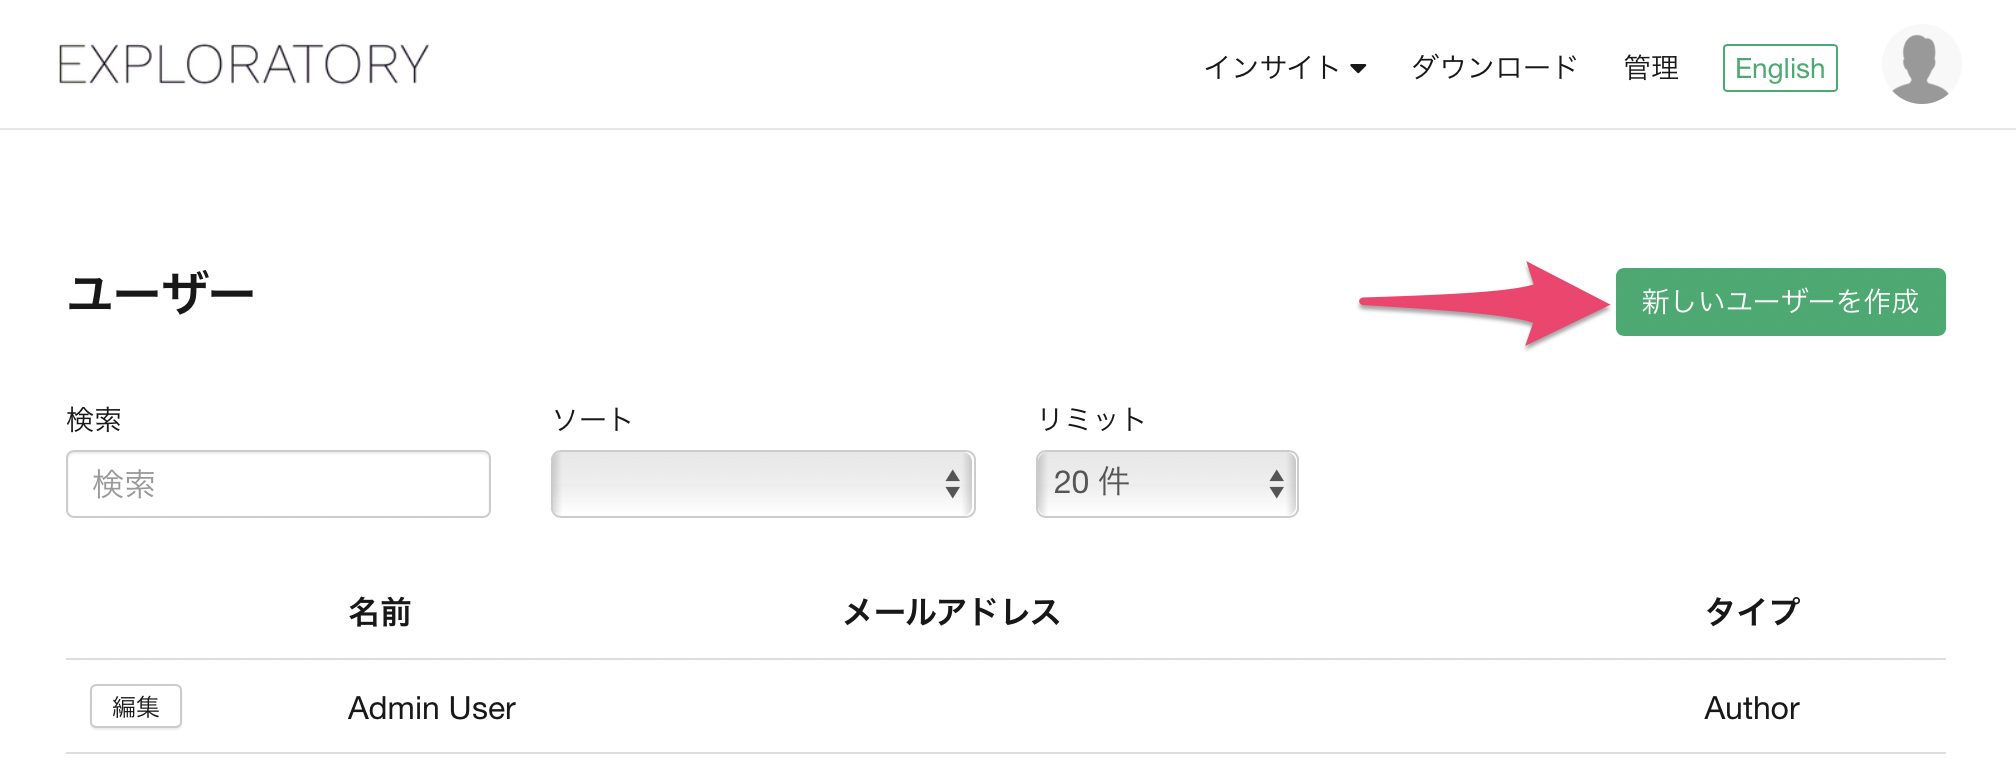Open the リミット 20 件 dropdown
Screen dimensions: 2016x768
[1167, 484]
